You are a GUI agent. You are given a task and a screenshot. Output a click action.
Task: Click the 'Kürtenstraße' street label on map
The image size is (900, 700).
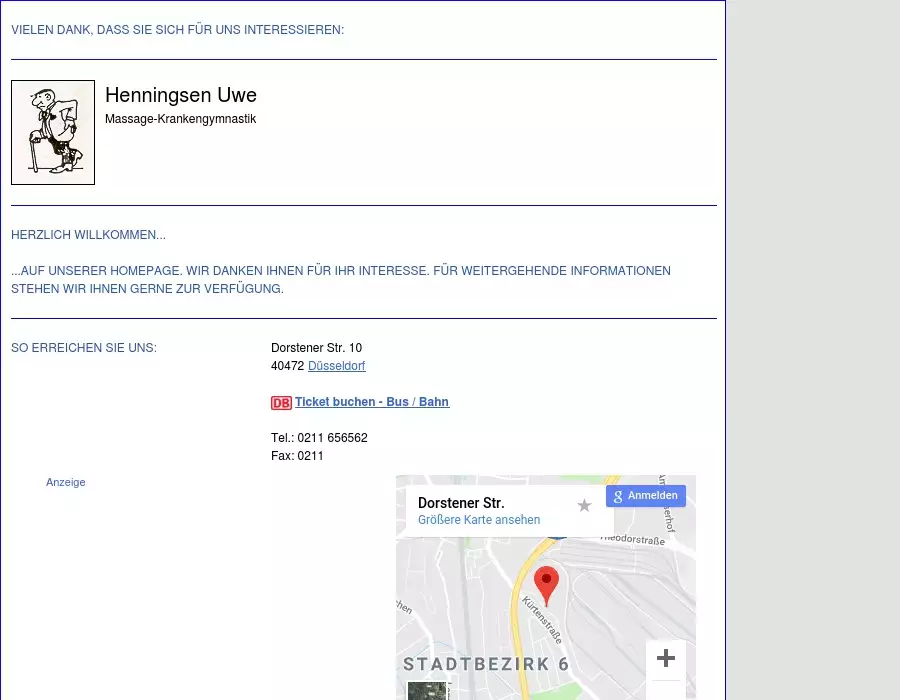click(x=542, y=621)
